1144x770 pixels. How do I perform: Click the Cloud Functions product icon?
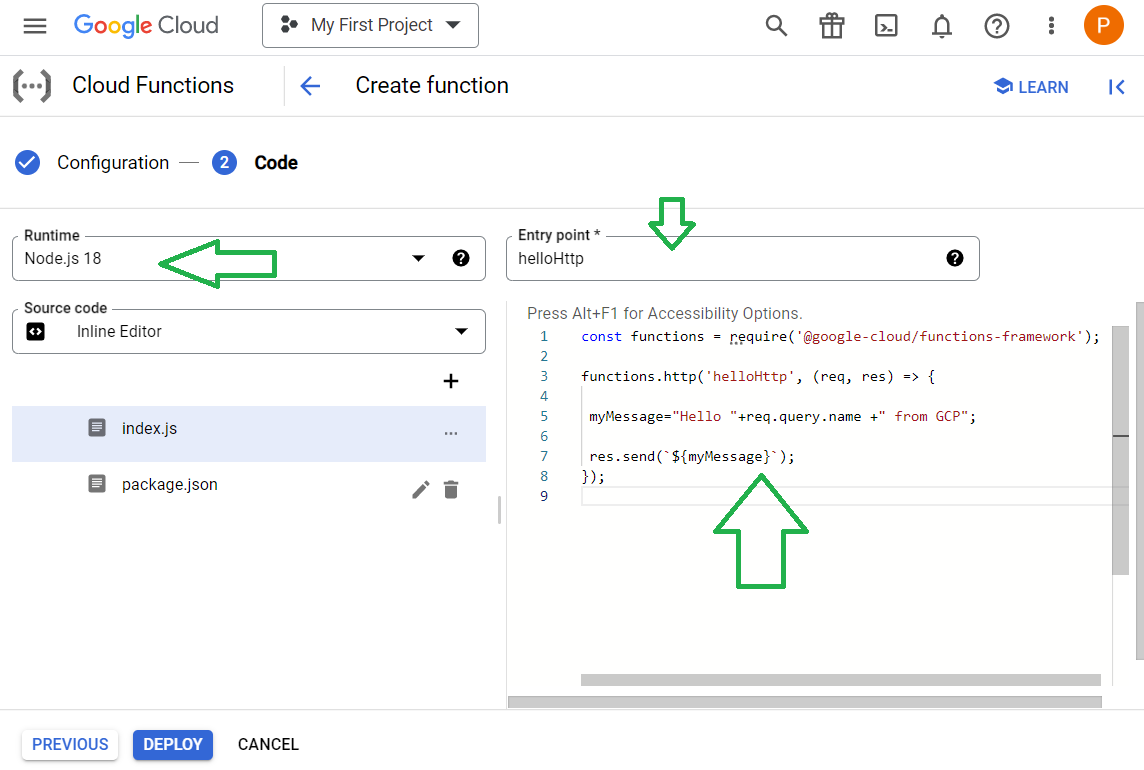pyautogui.click(x=32, y=86)
